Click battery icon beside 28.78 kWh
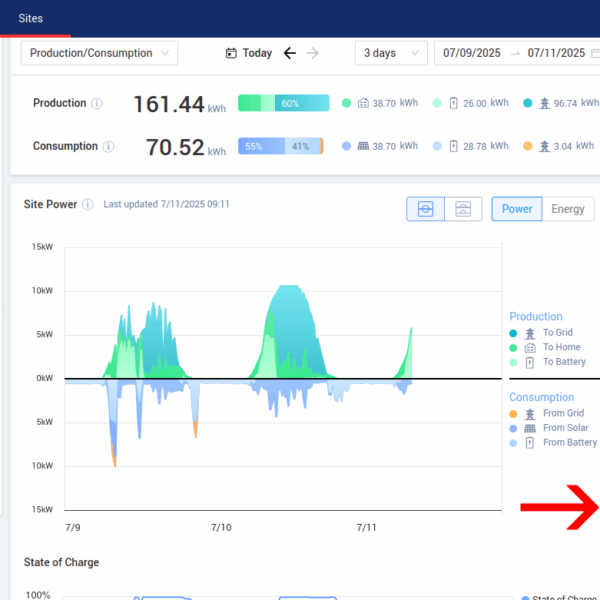 click(453, 146)
